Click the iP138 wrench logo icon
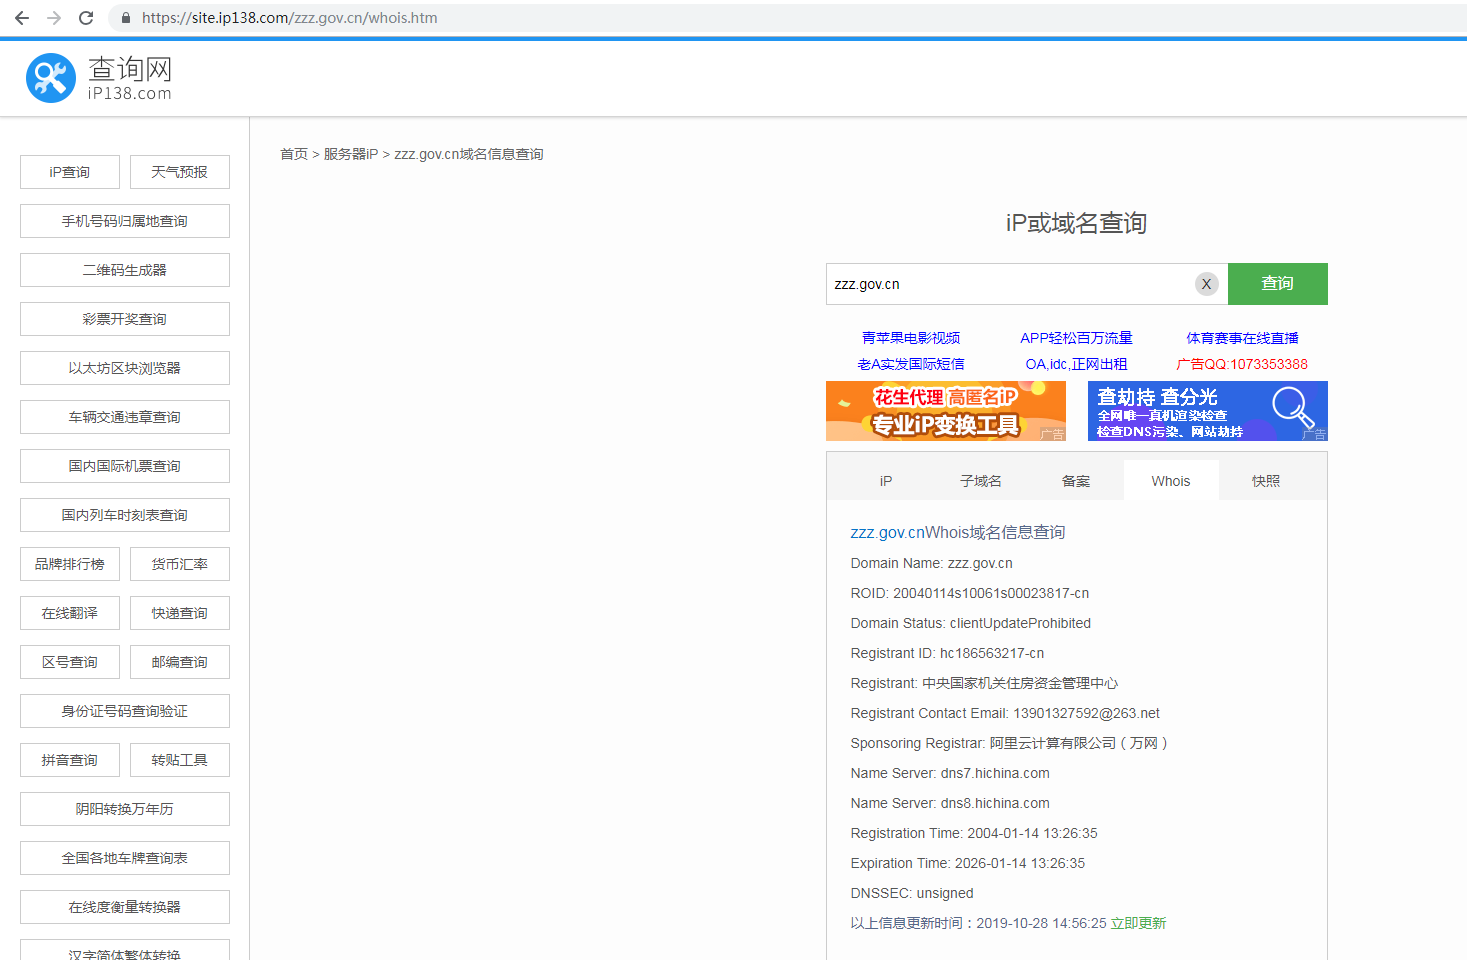The width and height of the screenshot is (1467, 960). (x=51, y=78)
